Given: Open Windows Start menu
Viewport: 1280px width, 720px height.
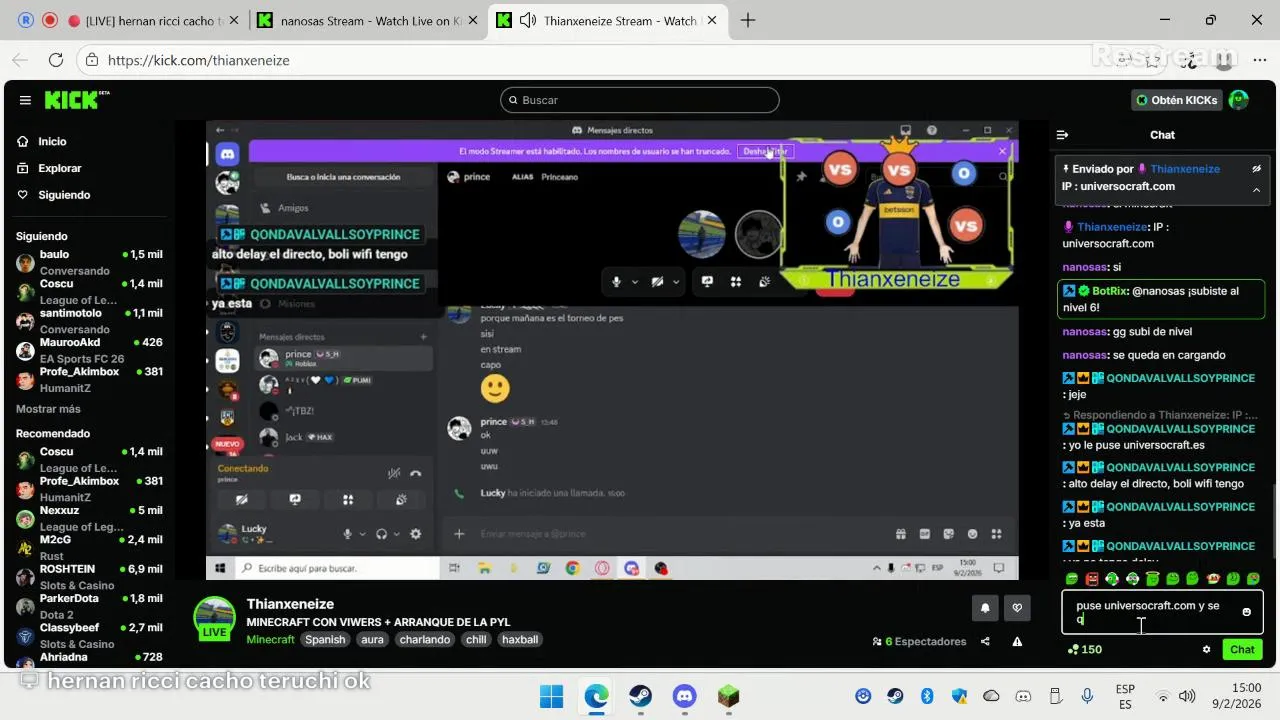Looking at the screenshot, I should click(x=552, y=696).
